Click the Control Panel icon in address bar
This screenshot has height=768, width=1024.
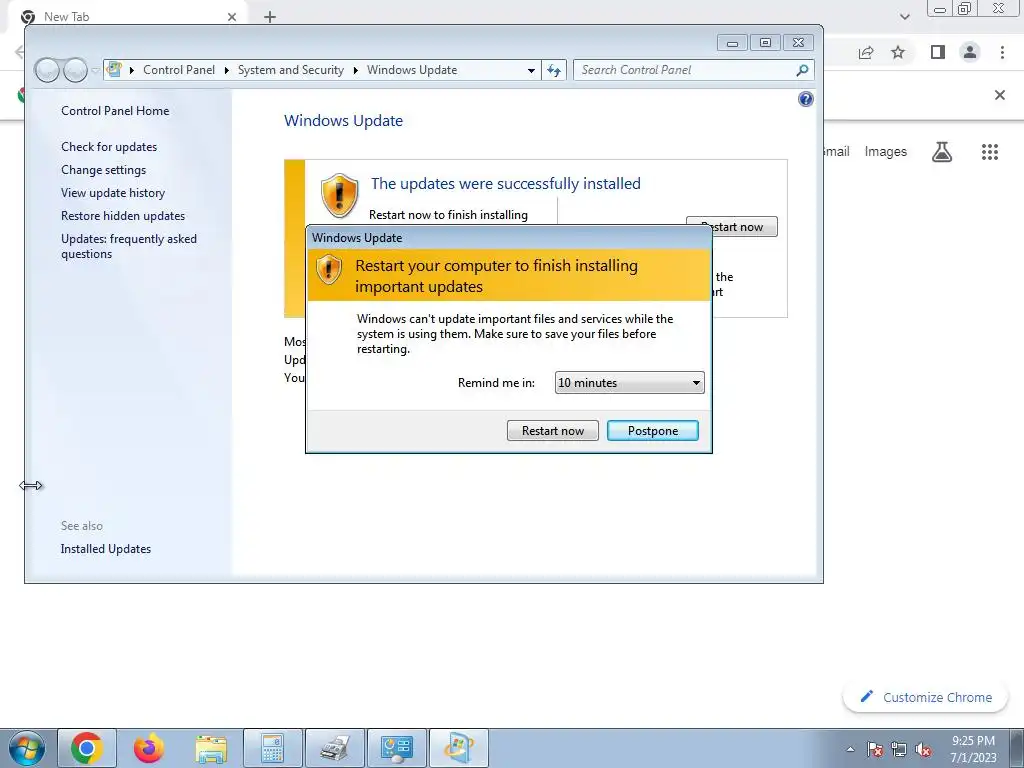pyautogui.click(x=114, y=69)
